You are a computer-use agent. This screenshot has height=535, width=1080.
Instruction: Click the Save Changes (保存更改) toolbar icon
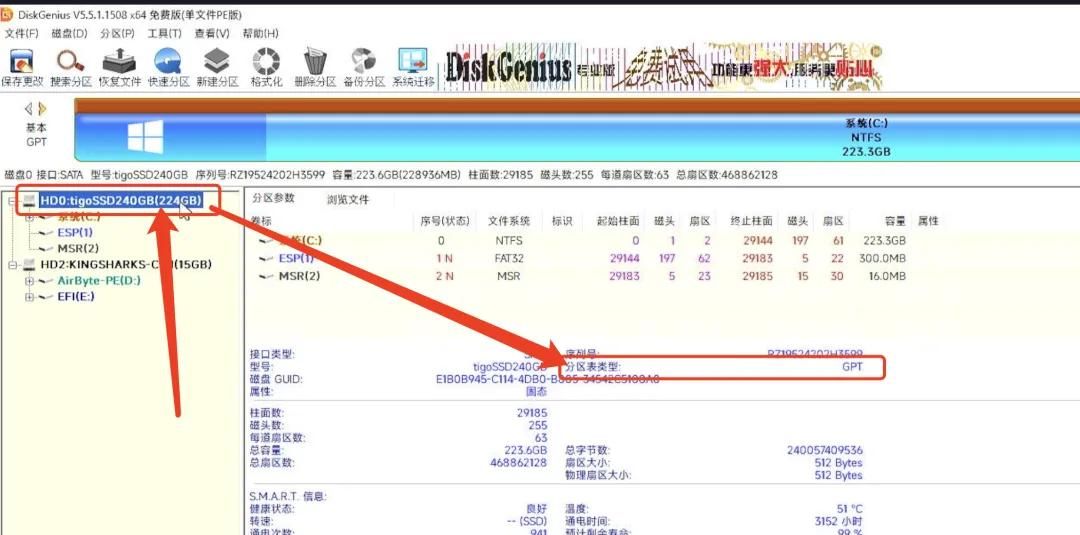pos(22,67)
